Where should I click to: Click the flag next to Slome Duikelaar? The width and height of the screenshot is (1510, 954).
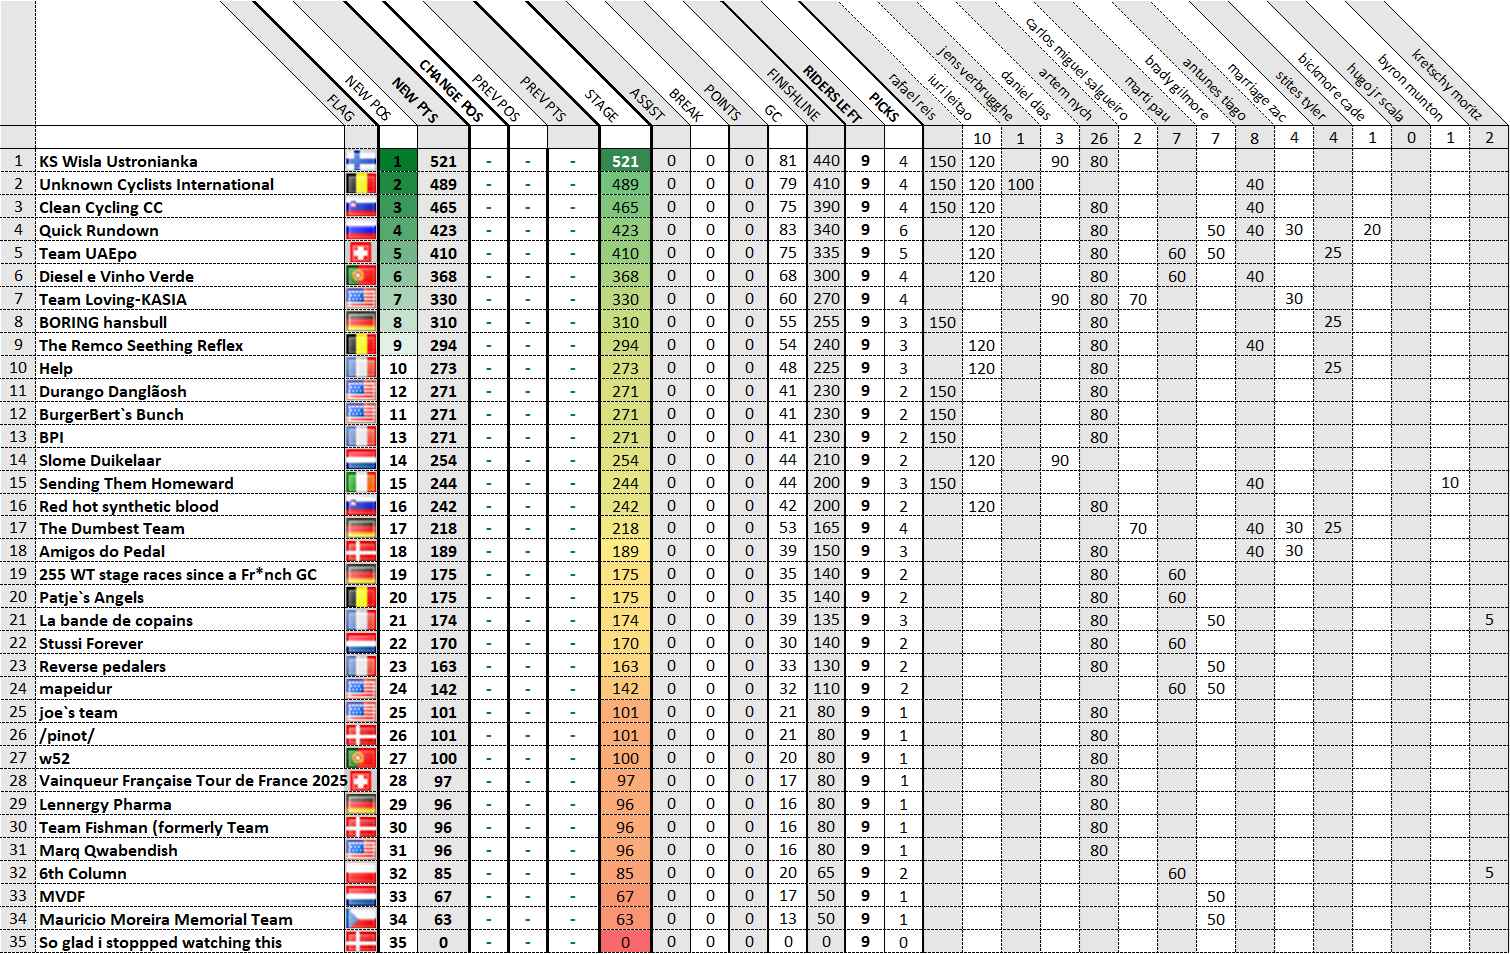tap(360, 460)
